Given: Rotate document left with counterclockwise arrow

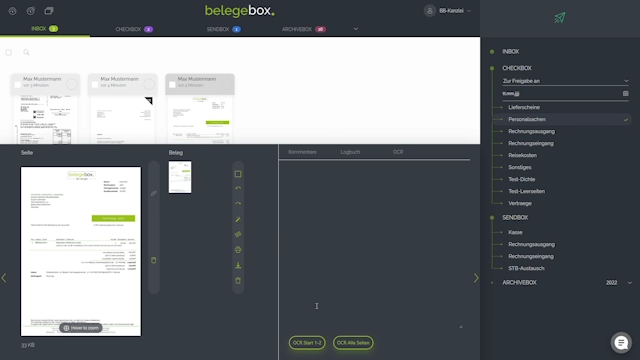Looking at the screenshot, I should [x=238, y=188].
